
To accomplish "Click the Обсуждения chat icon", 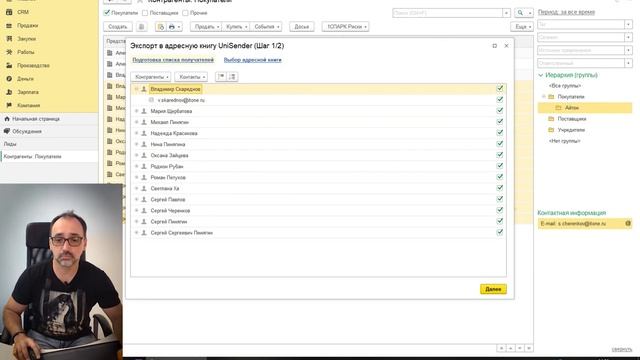I will (x=7, y=131).
